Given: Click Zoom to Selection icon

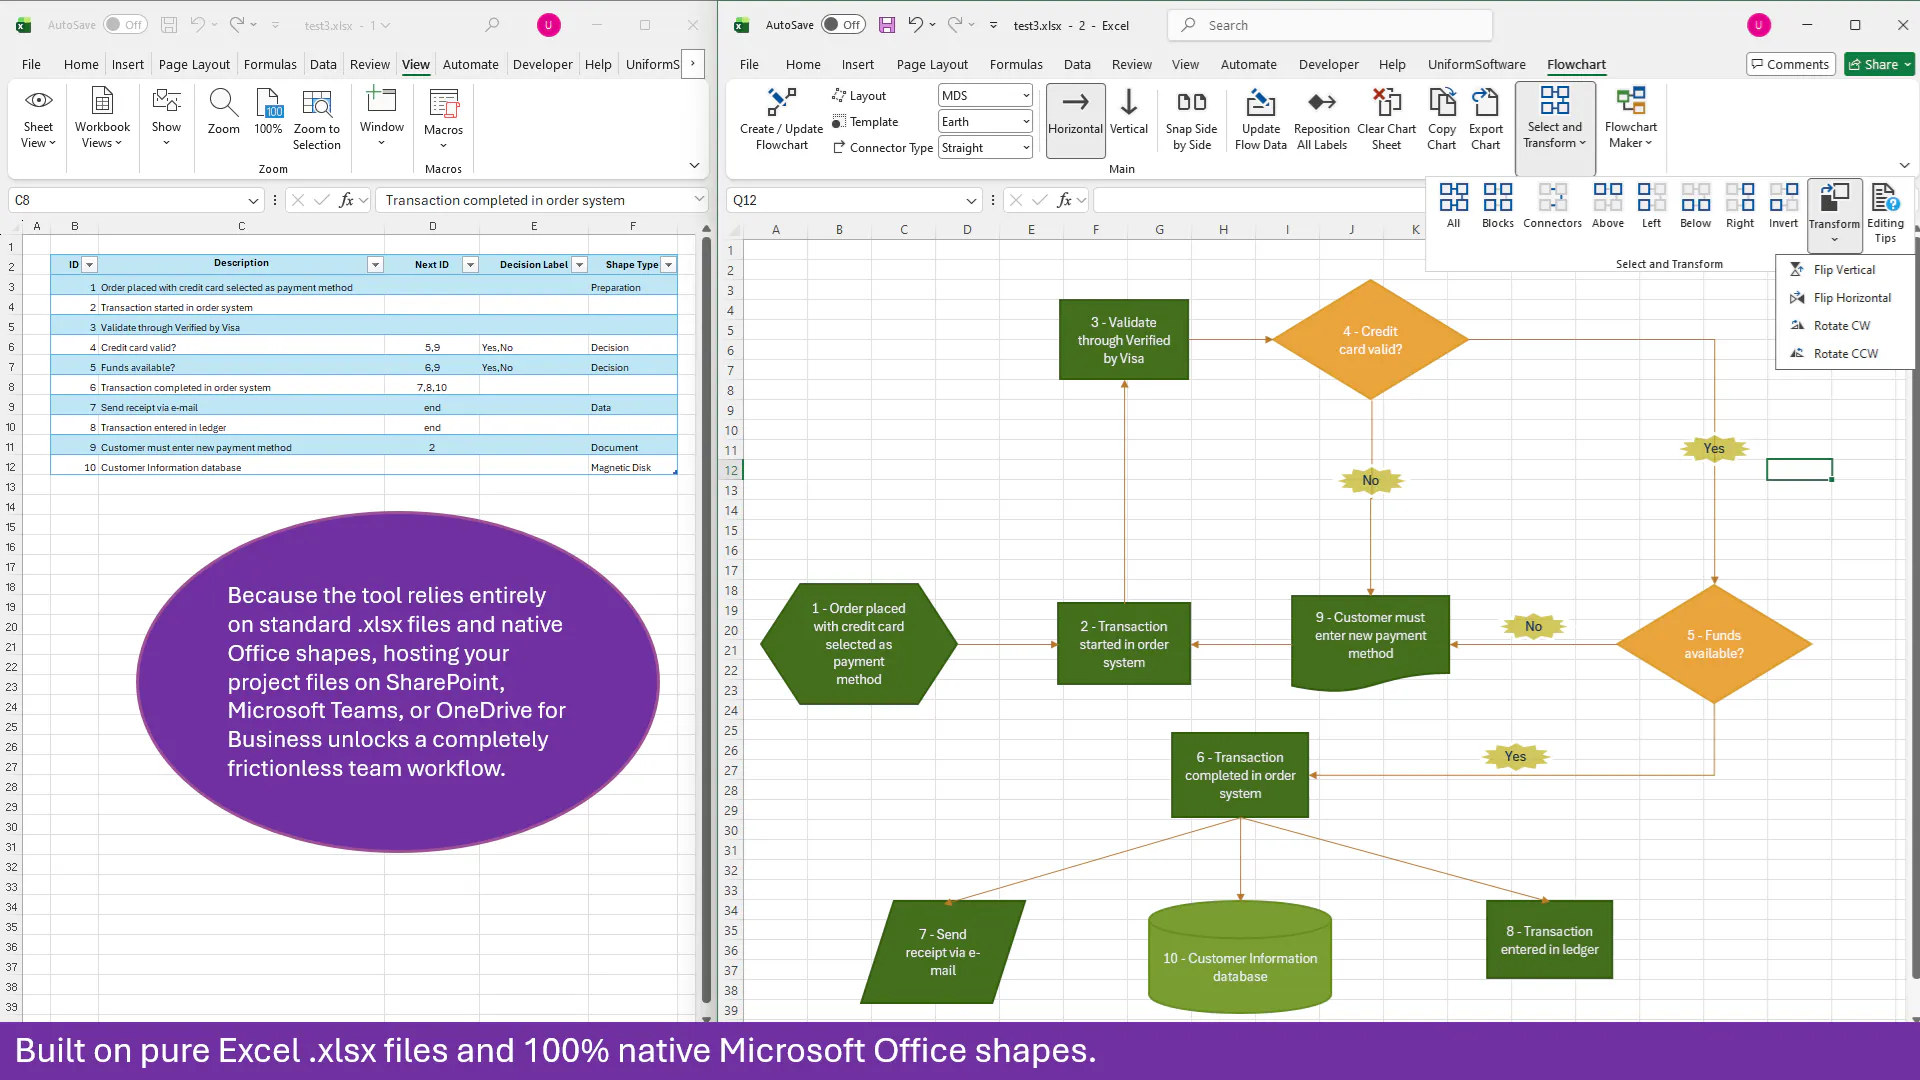Looking at the screenshot, I should (x=316, y=119).
